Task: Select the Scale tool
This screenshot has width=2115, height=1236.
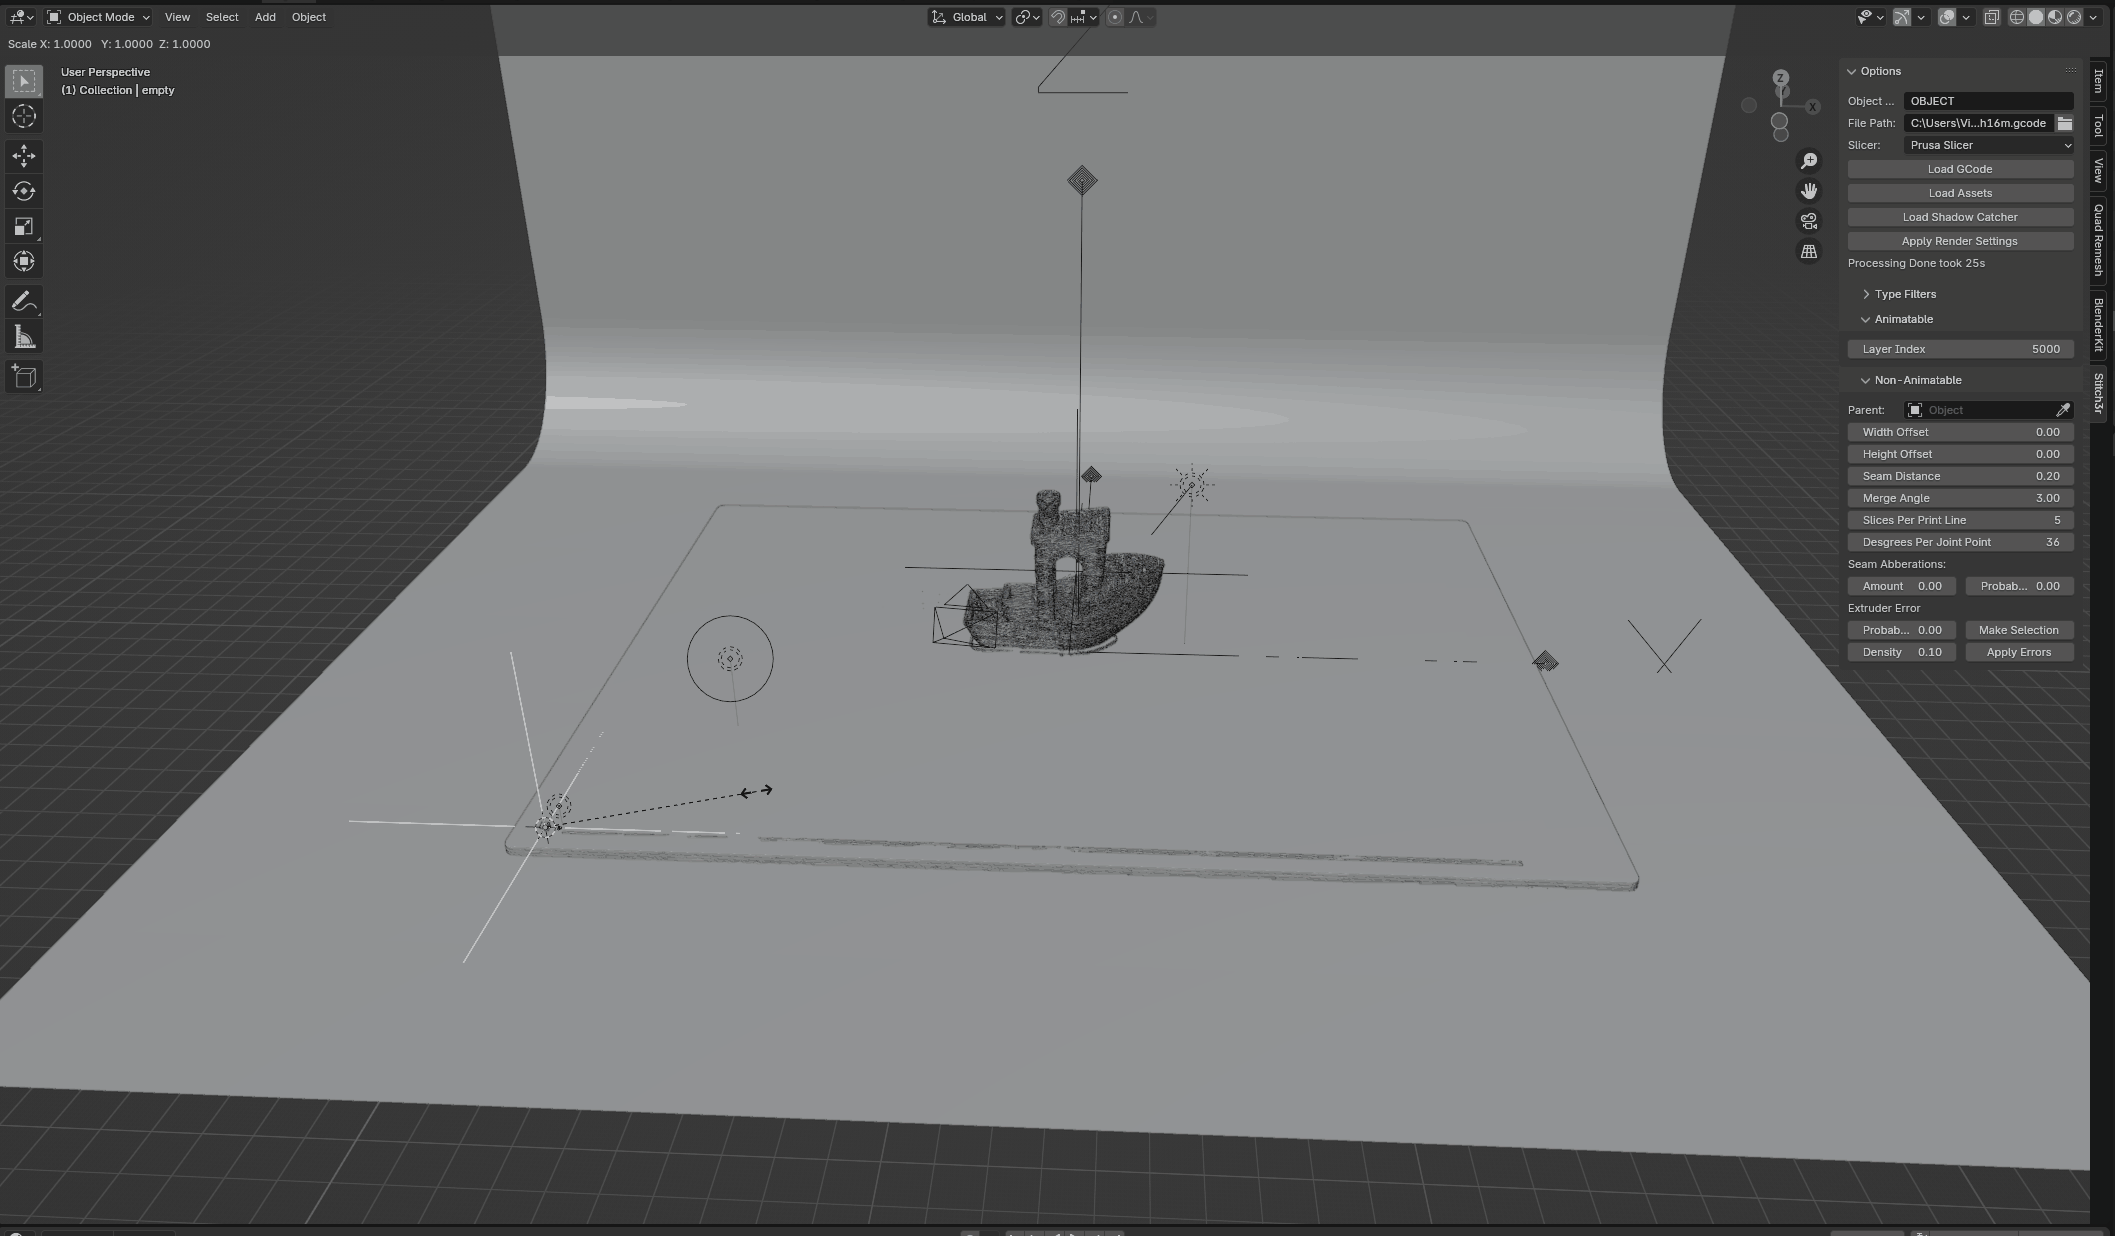Action: point(23,226)
